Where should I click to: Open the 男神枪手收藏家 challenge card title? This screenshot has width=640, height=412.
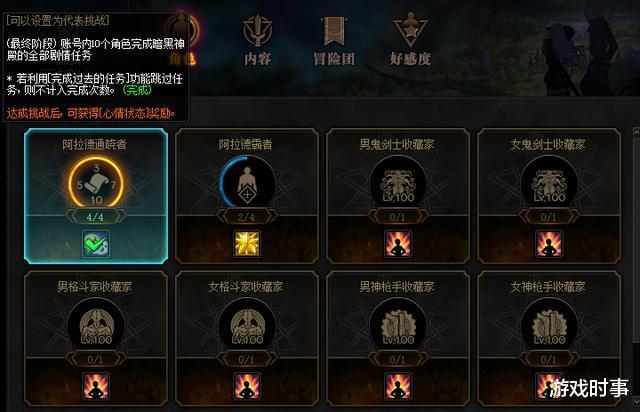click(397, 287)
